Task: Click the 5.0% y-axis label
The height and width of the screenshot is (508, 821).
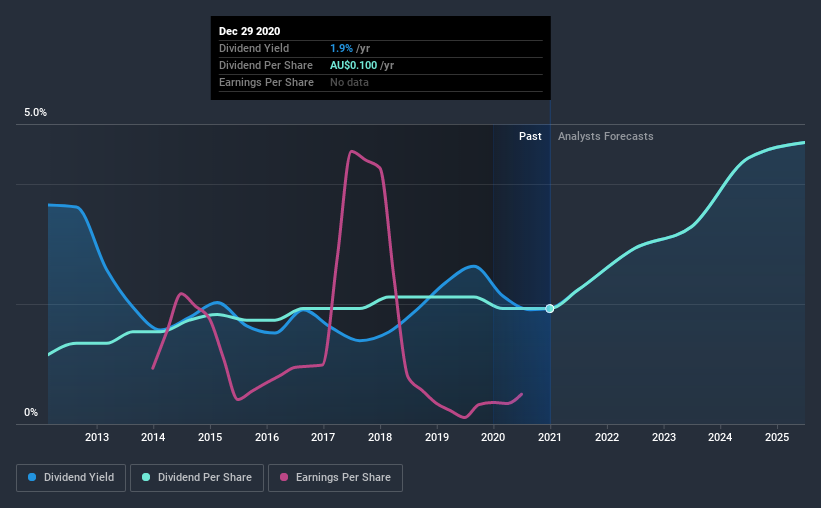Action: pos(35,113)
